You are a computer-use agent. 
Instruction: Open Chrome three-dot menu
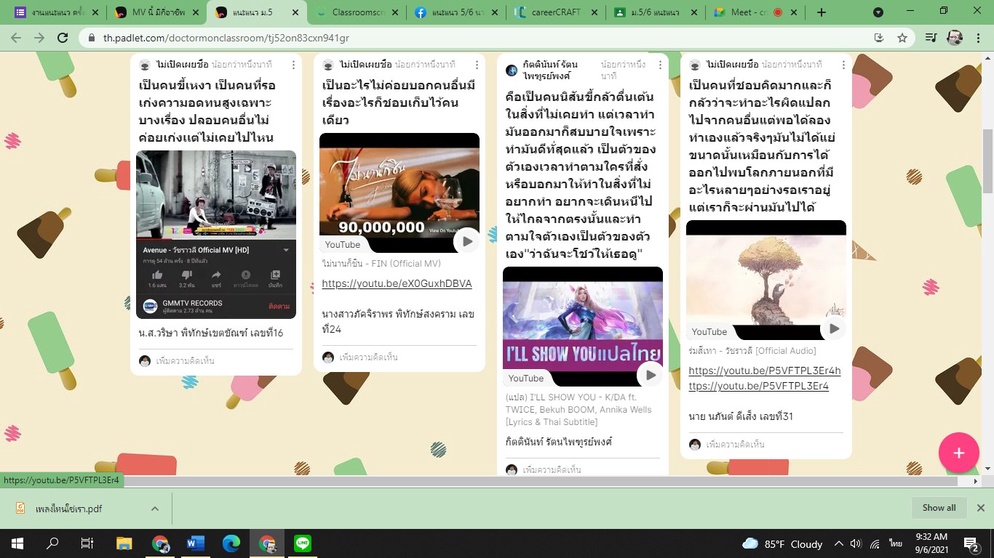point(977,38)
